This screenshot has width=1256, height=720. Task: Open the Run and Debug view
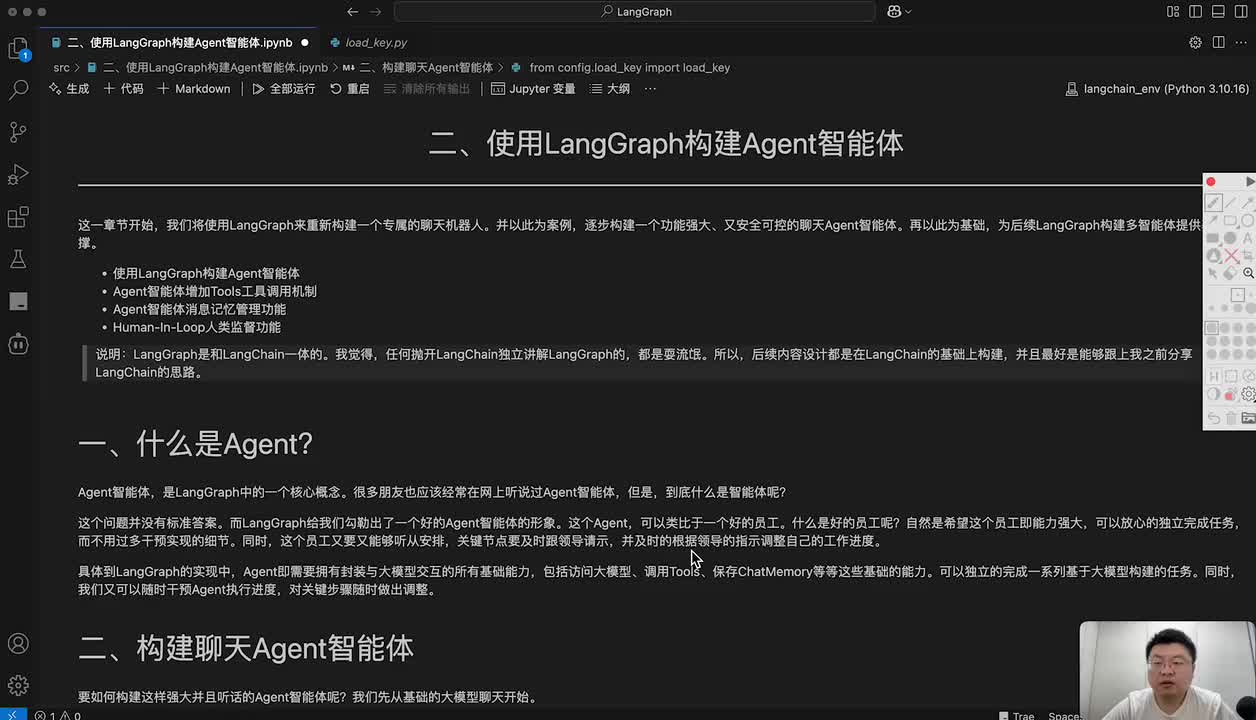[x=18, y=175]
